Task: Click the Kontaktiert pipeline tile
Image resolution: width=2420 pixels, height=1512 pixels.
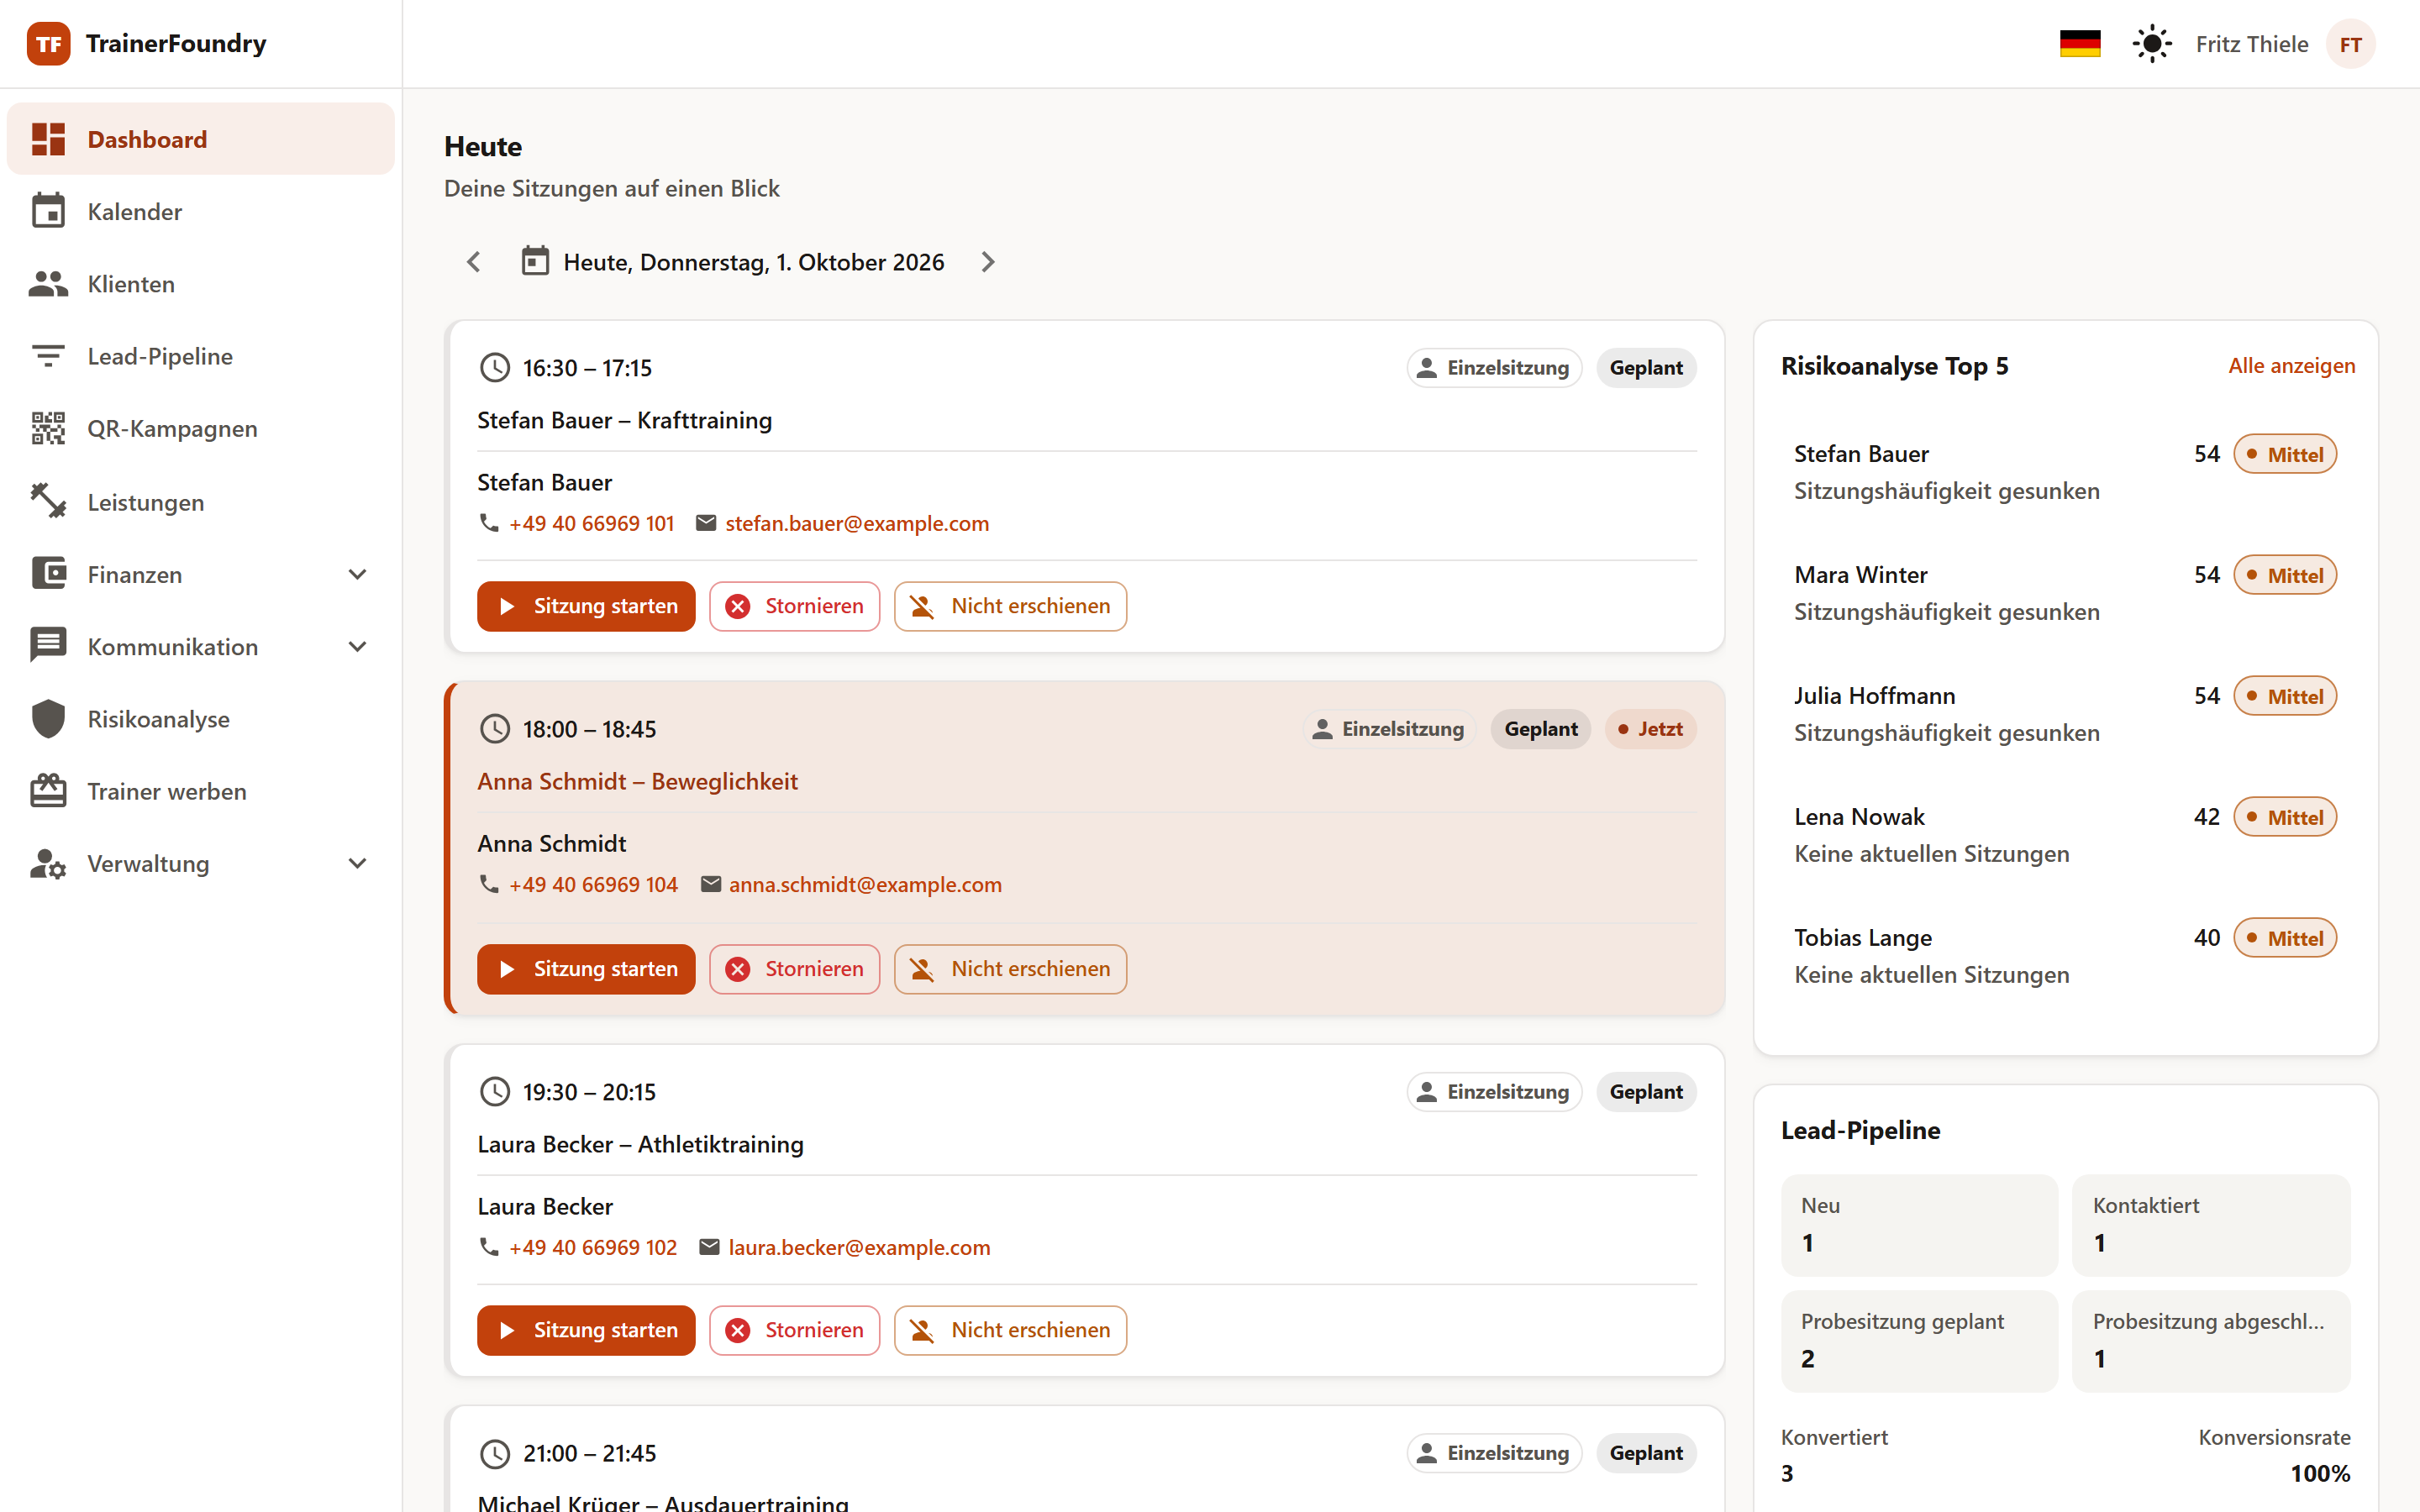Action: point(2211,1225)
